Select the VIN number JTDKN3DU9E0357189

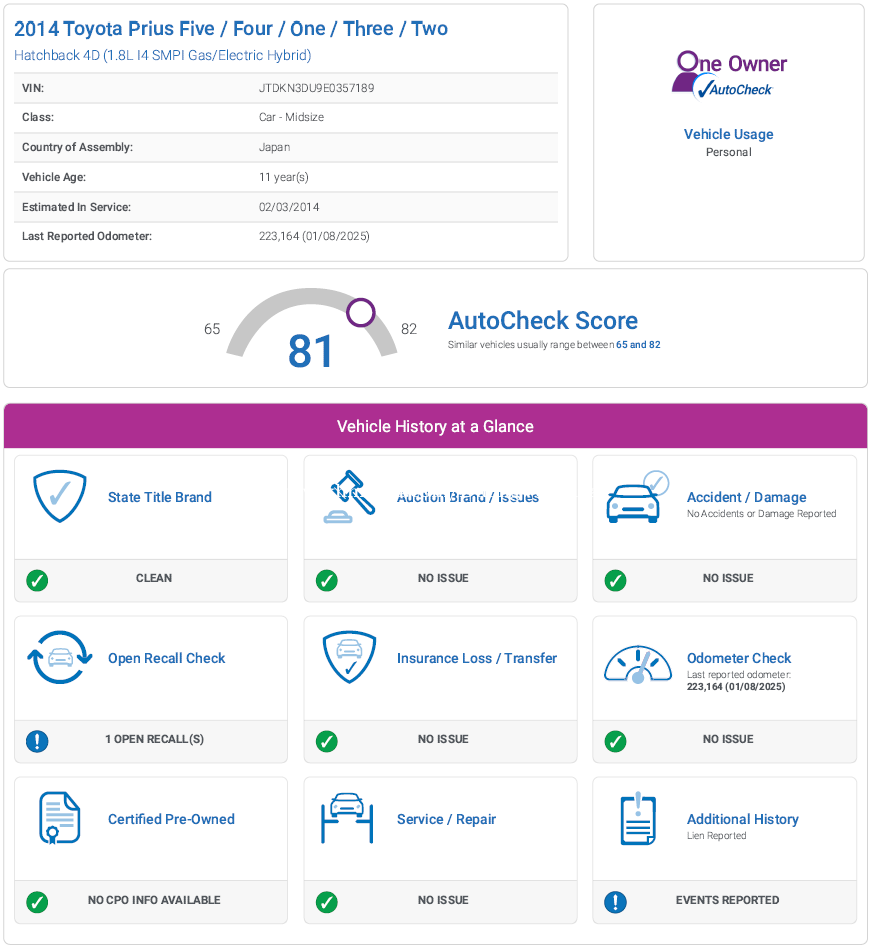[x=317, y=88]
